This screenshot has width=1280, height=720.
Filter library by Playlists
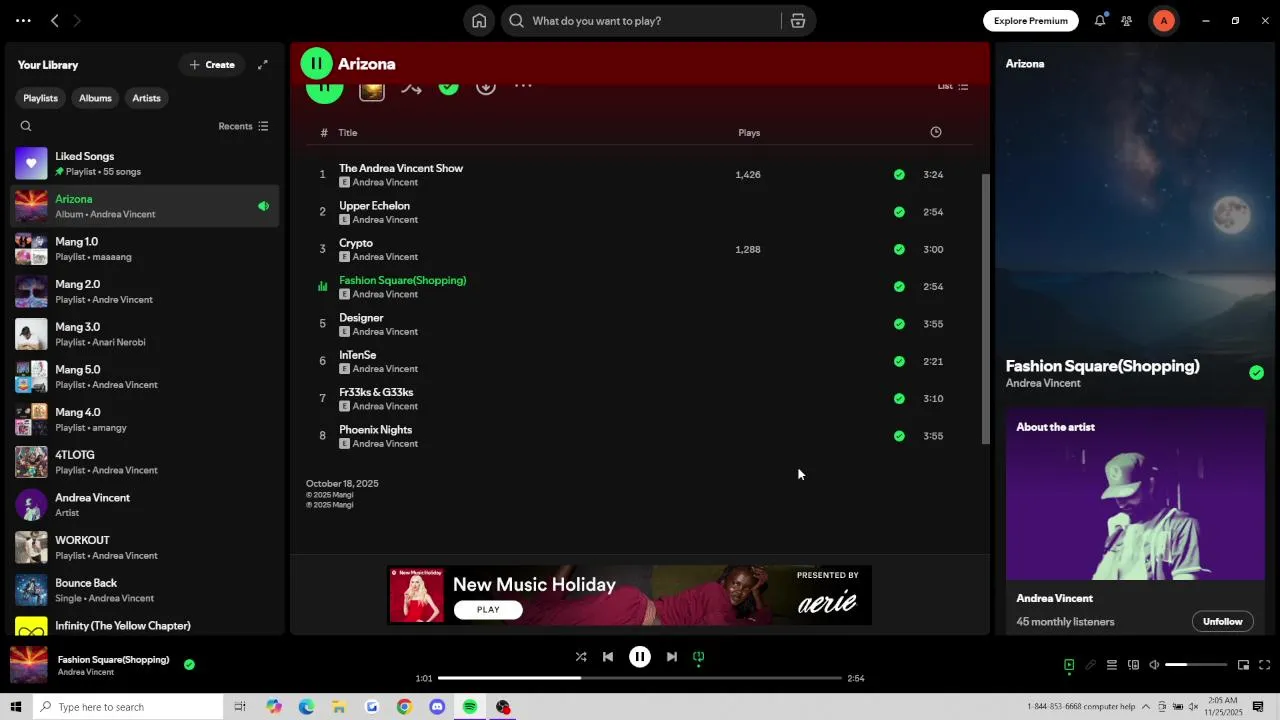pyautogui.click(x=41, y=98)
